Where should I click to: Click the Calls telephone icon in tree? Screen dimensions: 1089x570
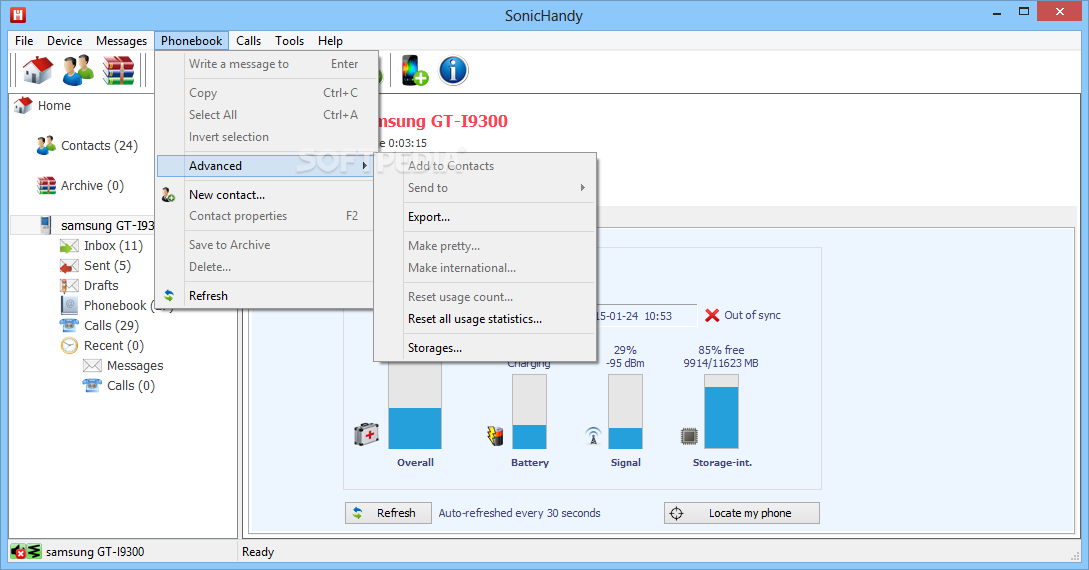pyautogui.click(x=69, y=326)
